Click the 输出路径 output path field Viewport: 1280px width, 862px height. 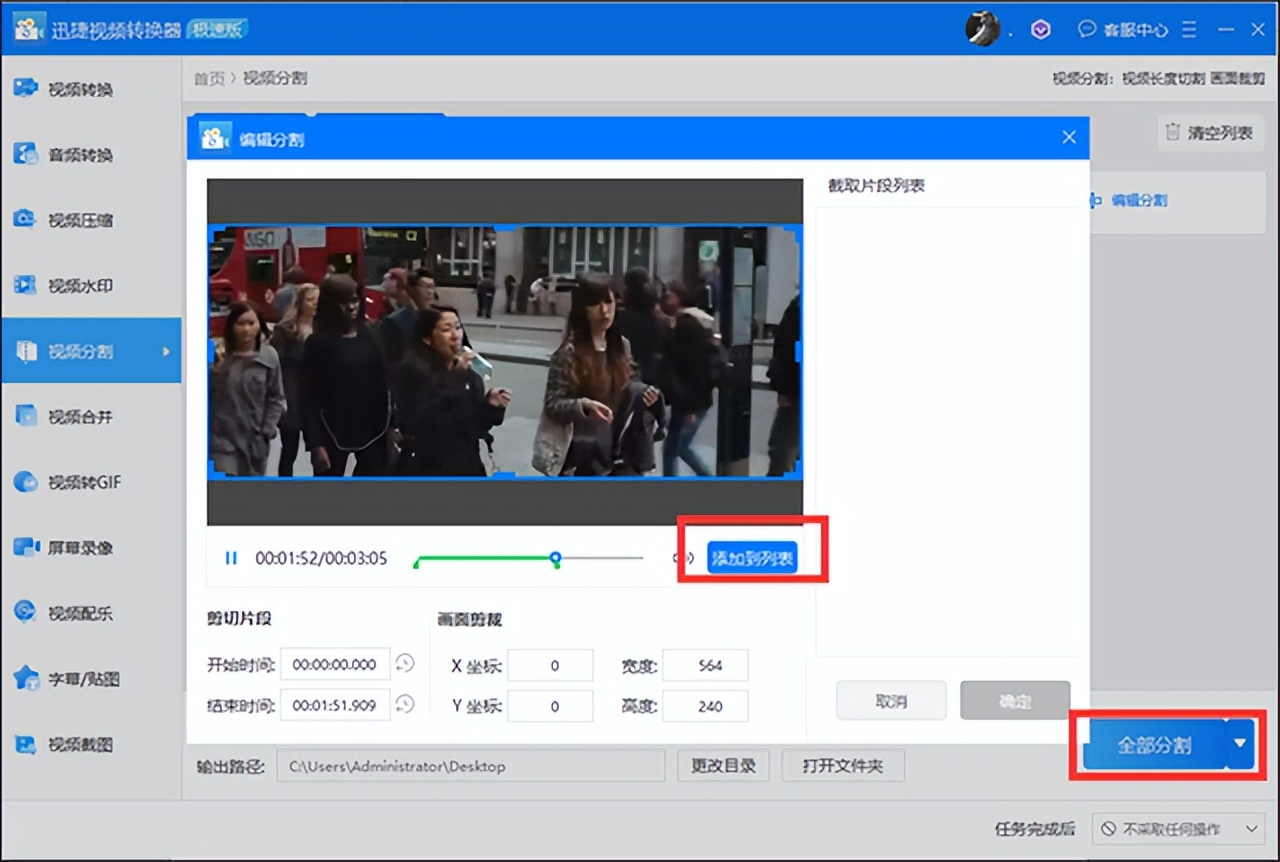470,765
